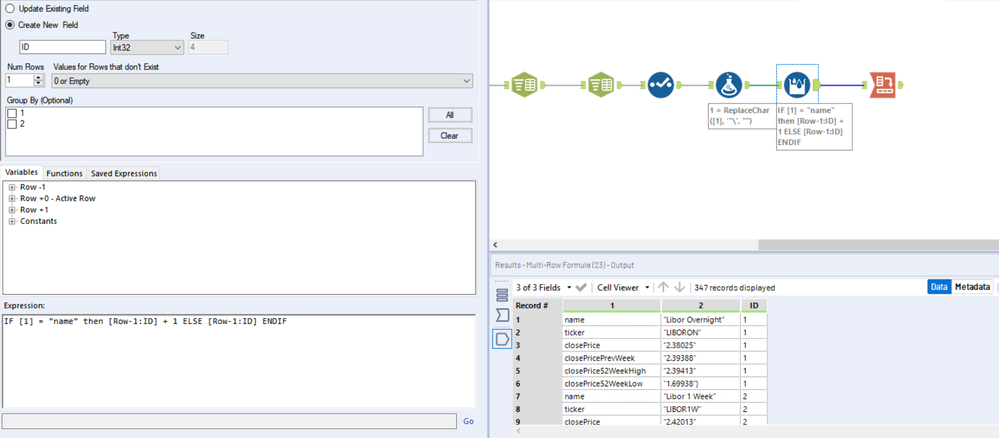This screenshot has height=438, width=999.
Task: Select the blue Select tool with checkmark
Action: [x=661, y=84]
